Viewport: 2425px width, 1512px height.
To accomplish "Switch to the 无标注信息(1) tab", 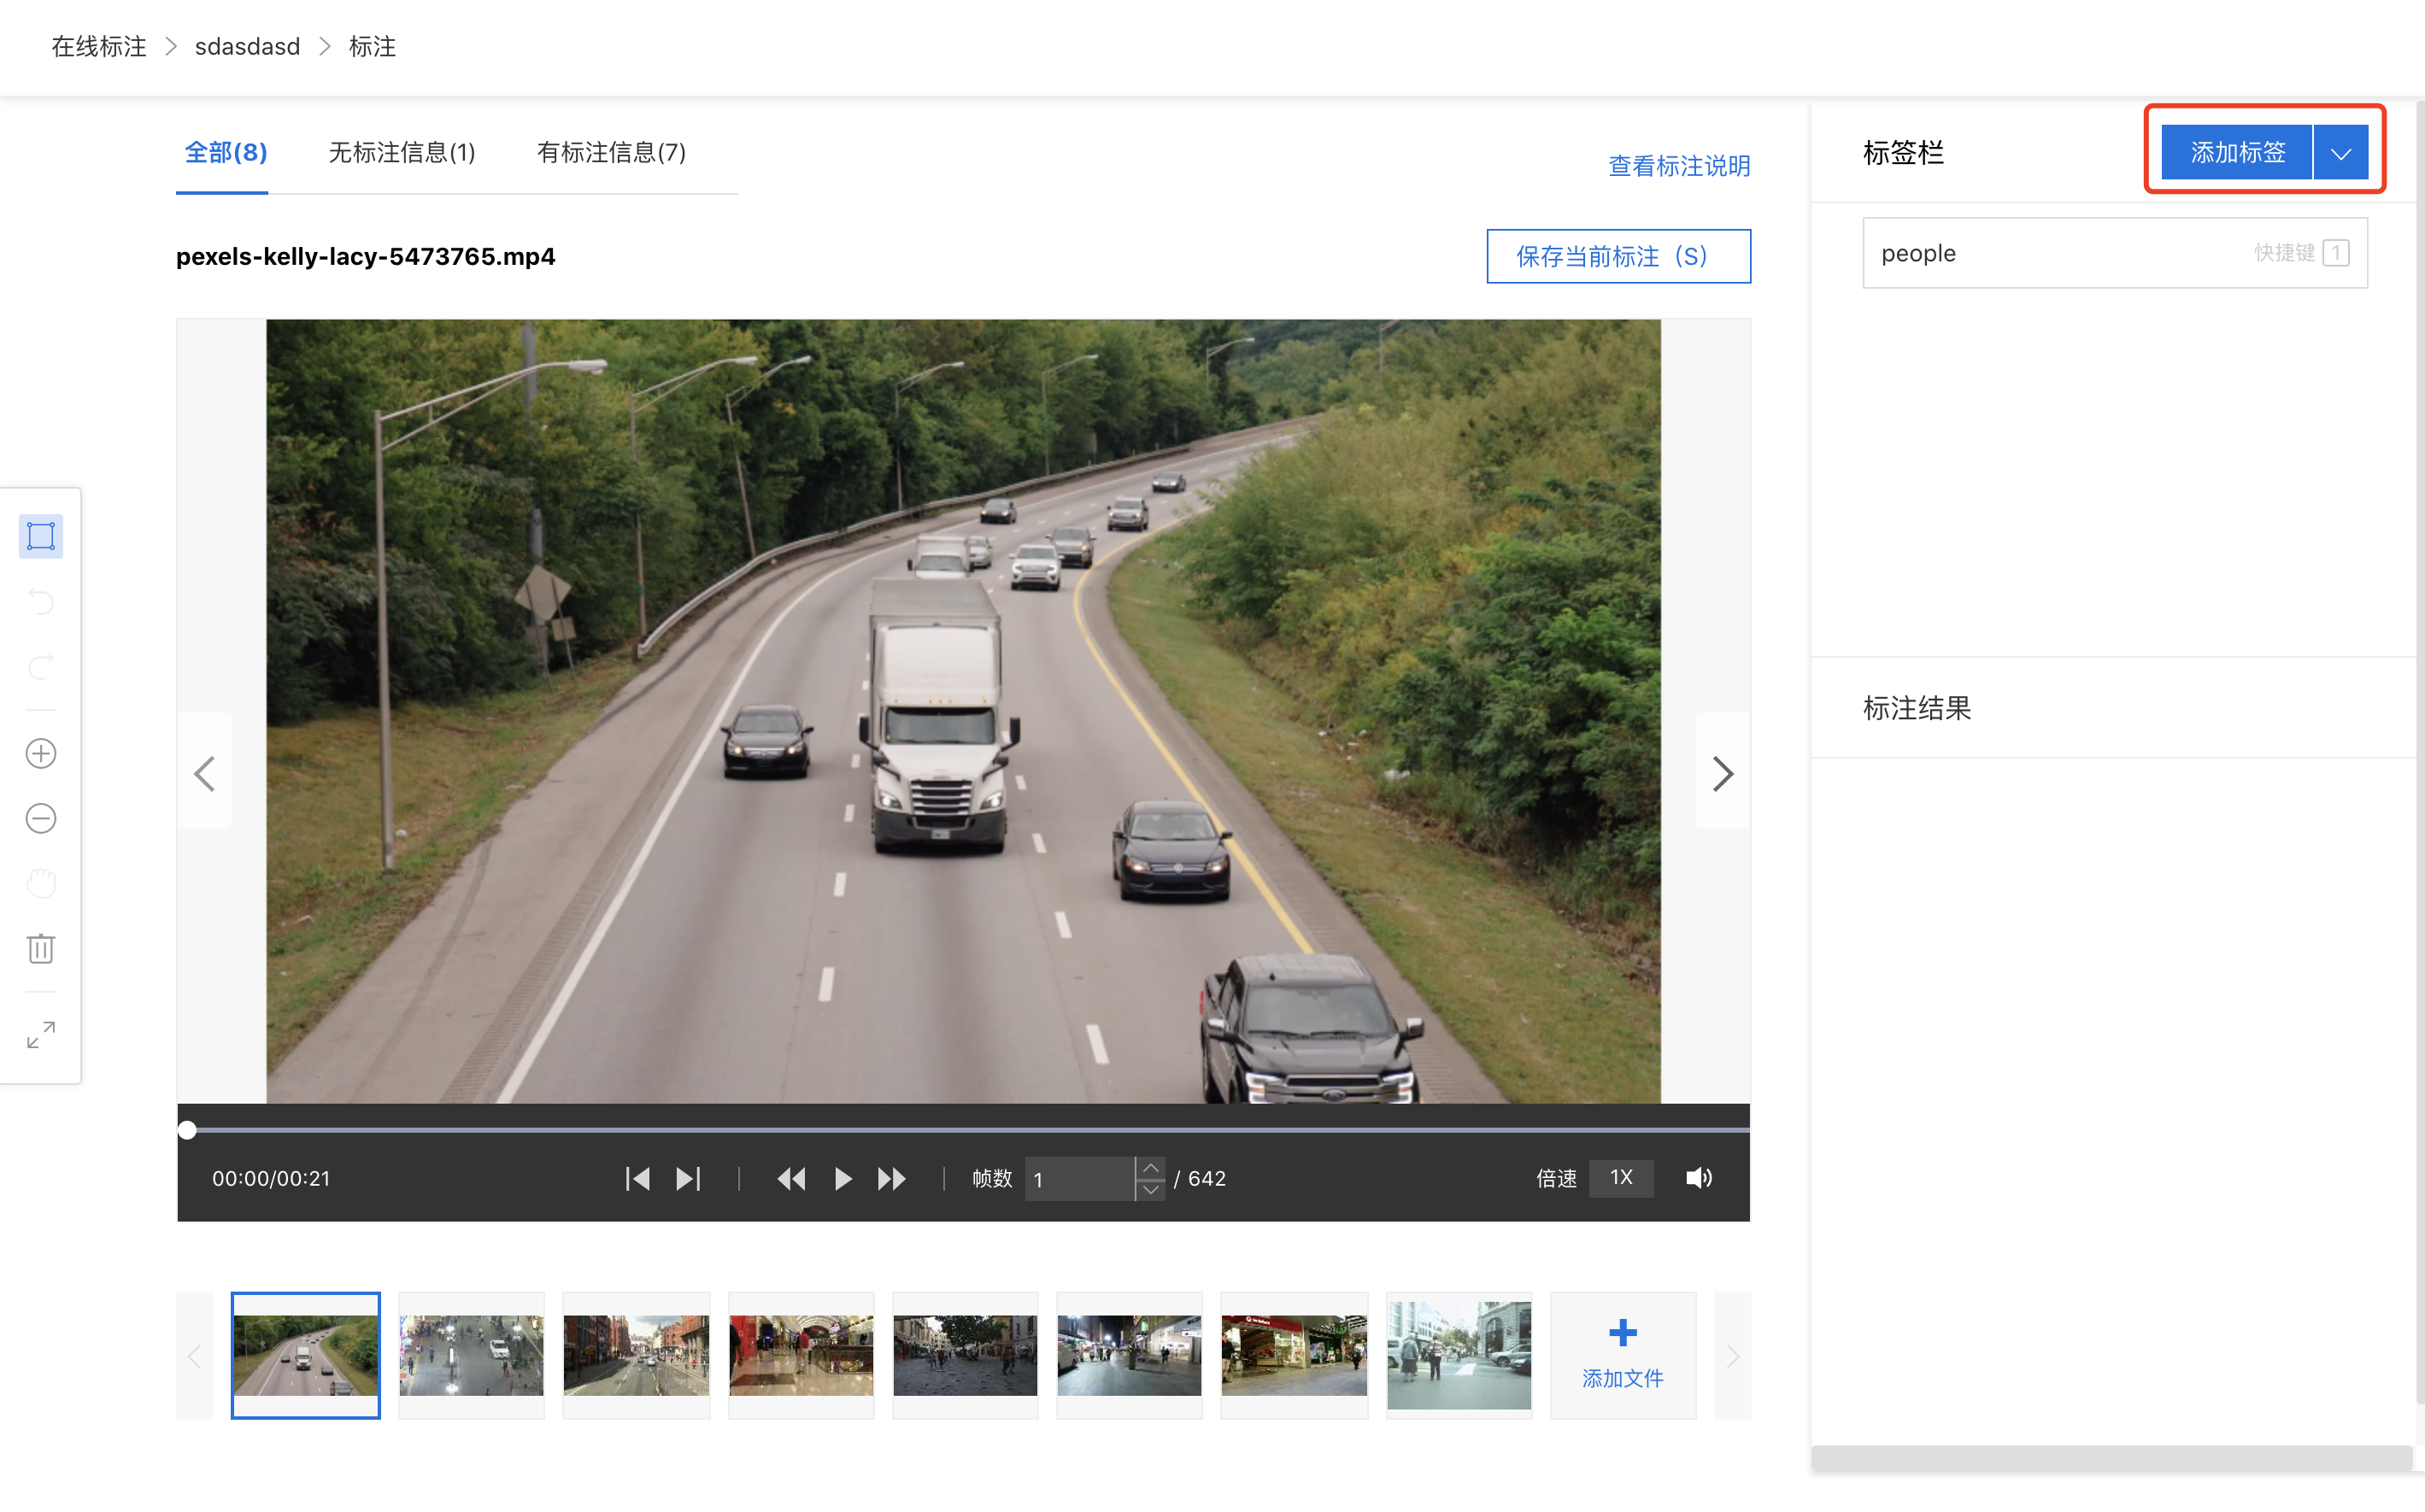I will [x=402, y=153].
